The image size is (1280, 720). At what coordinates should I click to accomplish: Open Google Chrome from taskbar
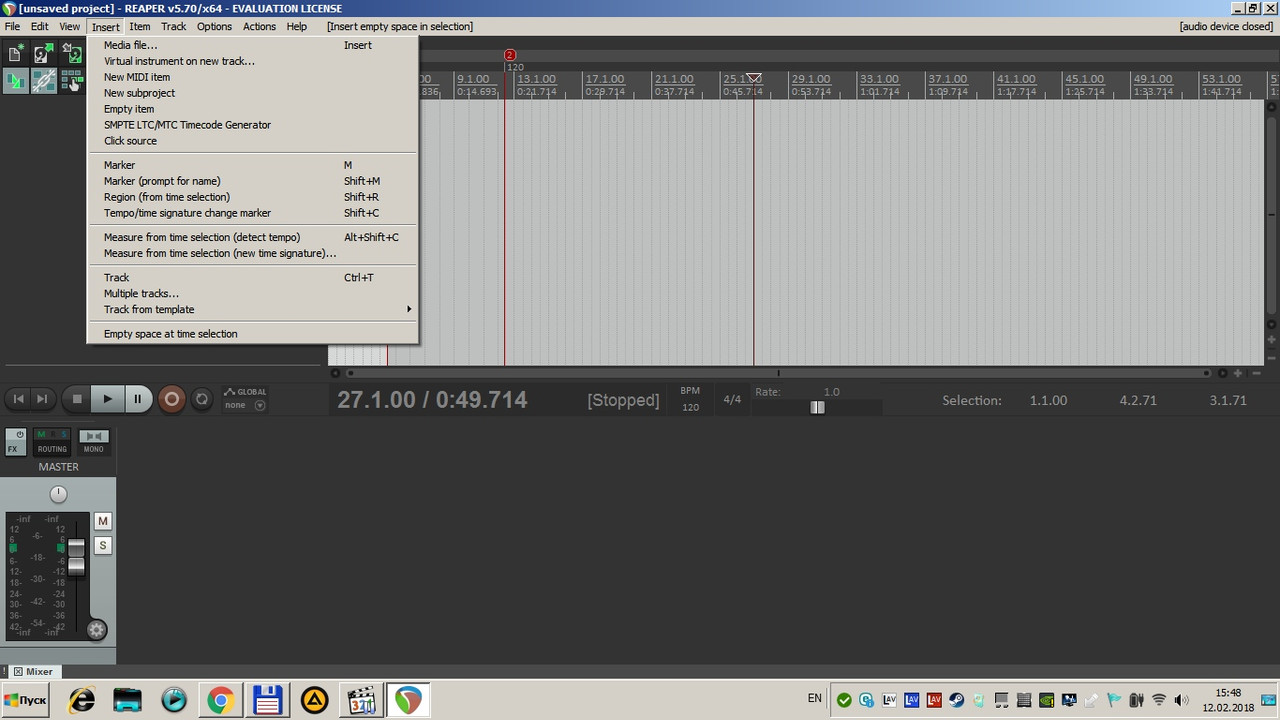click(x=221, y=700)
